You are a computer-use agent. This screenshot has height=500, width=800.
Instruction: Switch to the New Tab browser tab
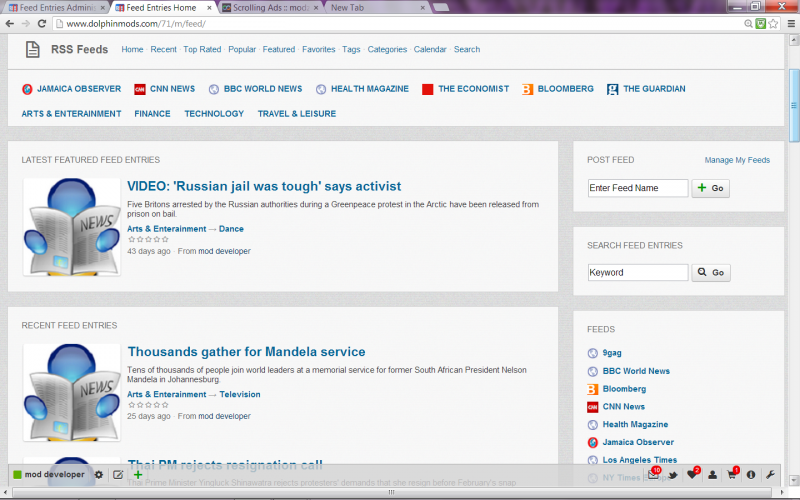(x=377, y=8)
